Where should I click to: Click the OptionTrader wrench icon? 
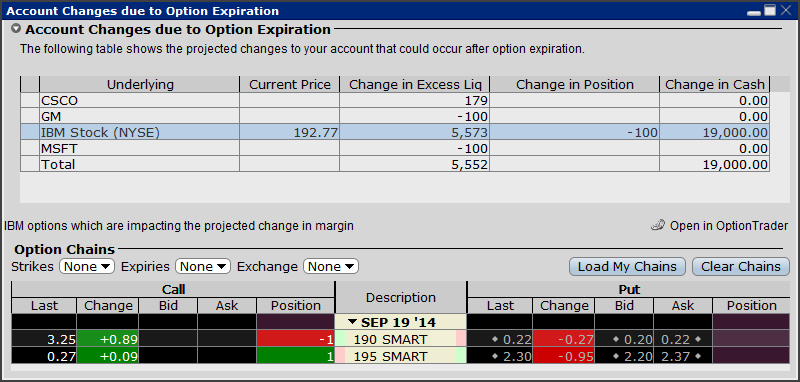click(x=658, y=225)
